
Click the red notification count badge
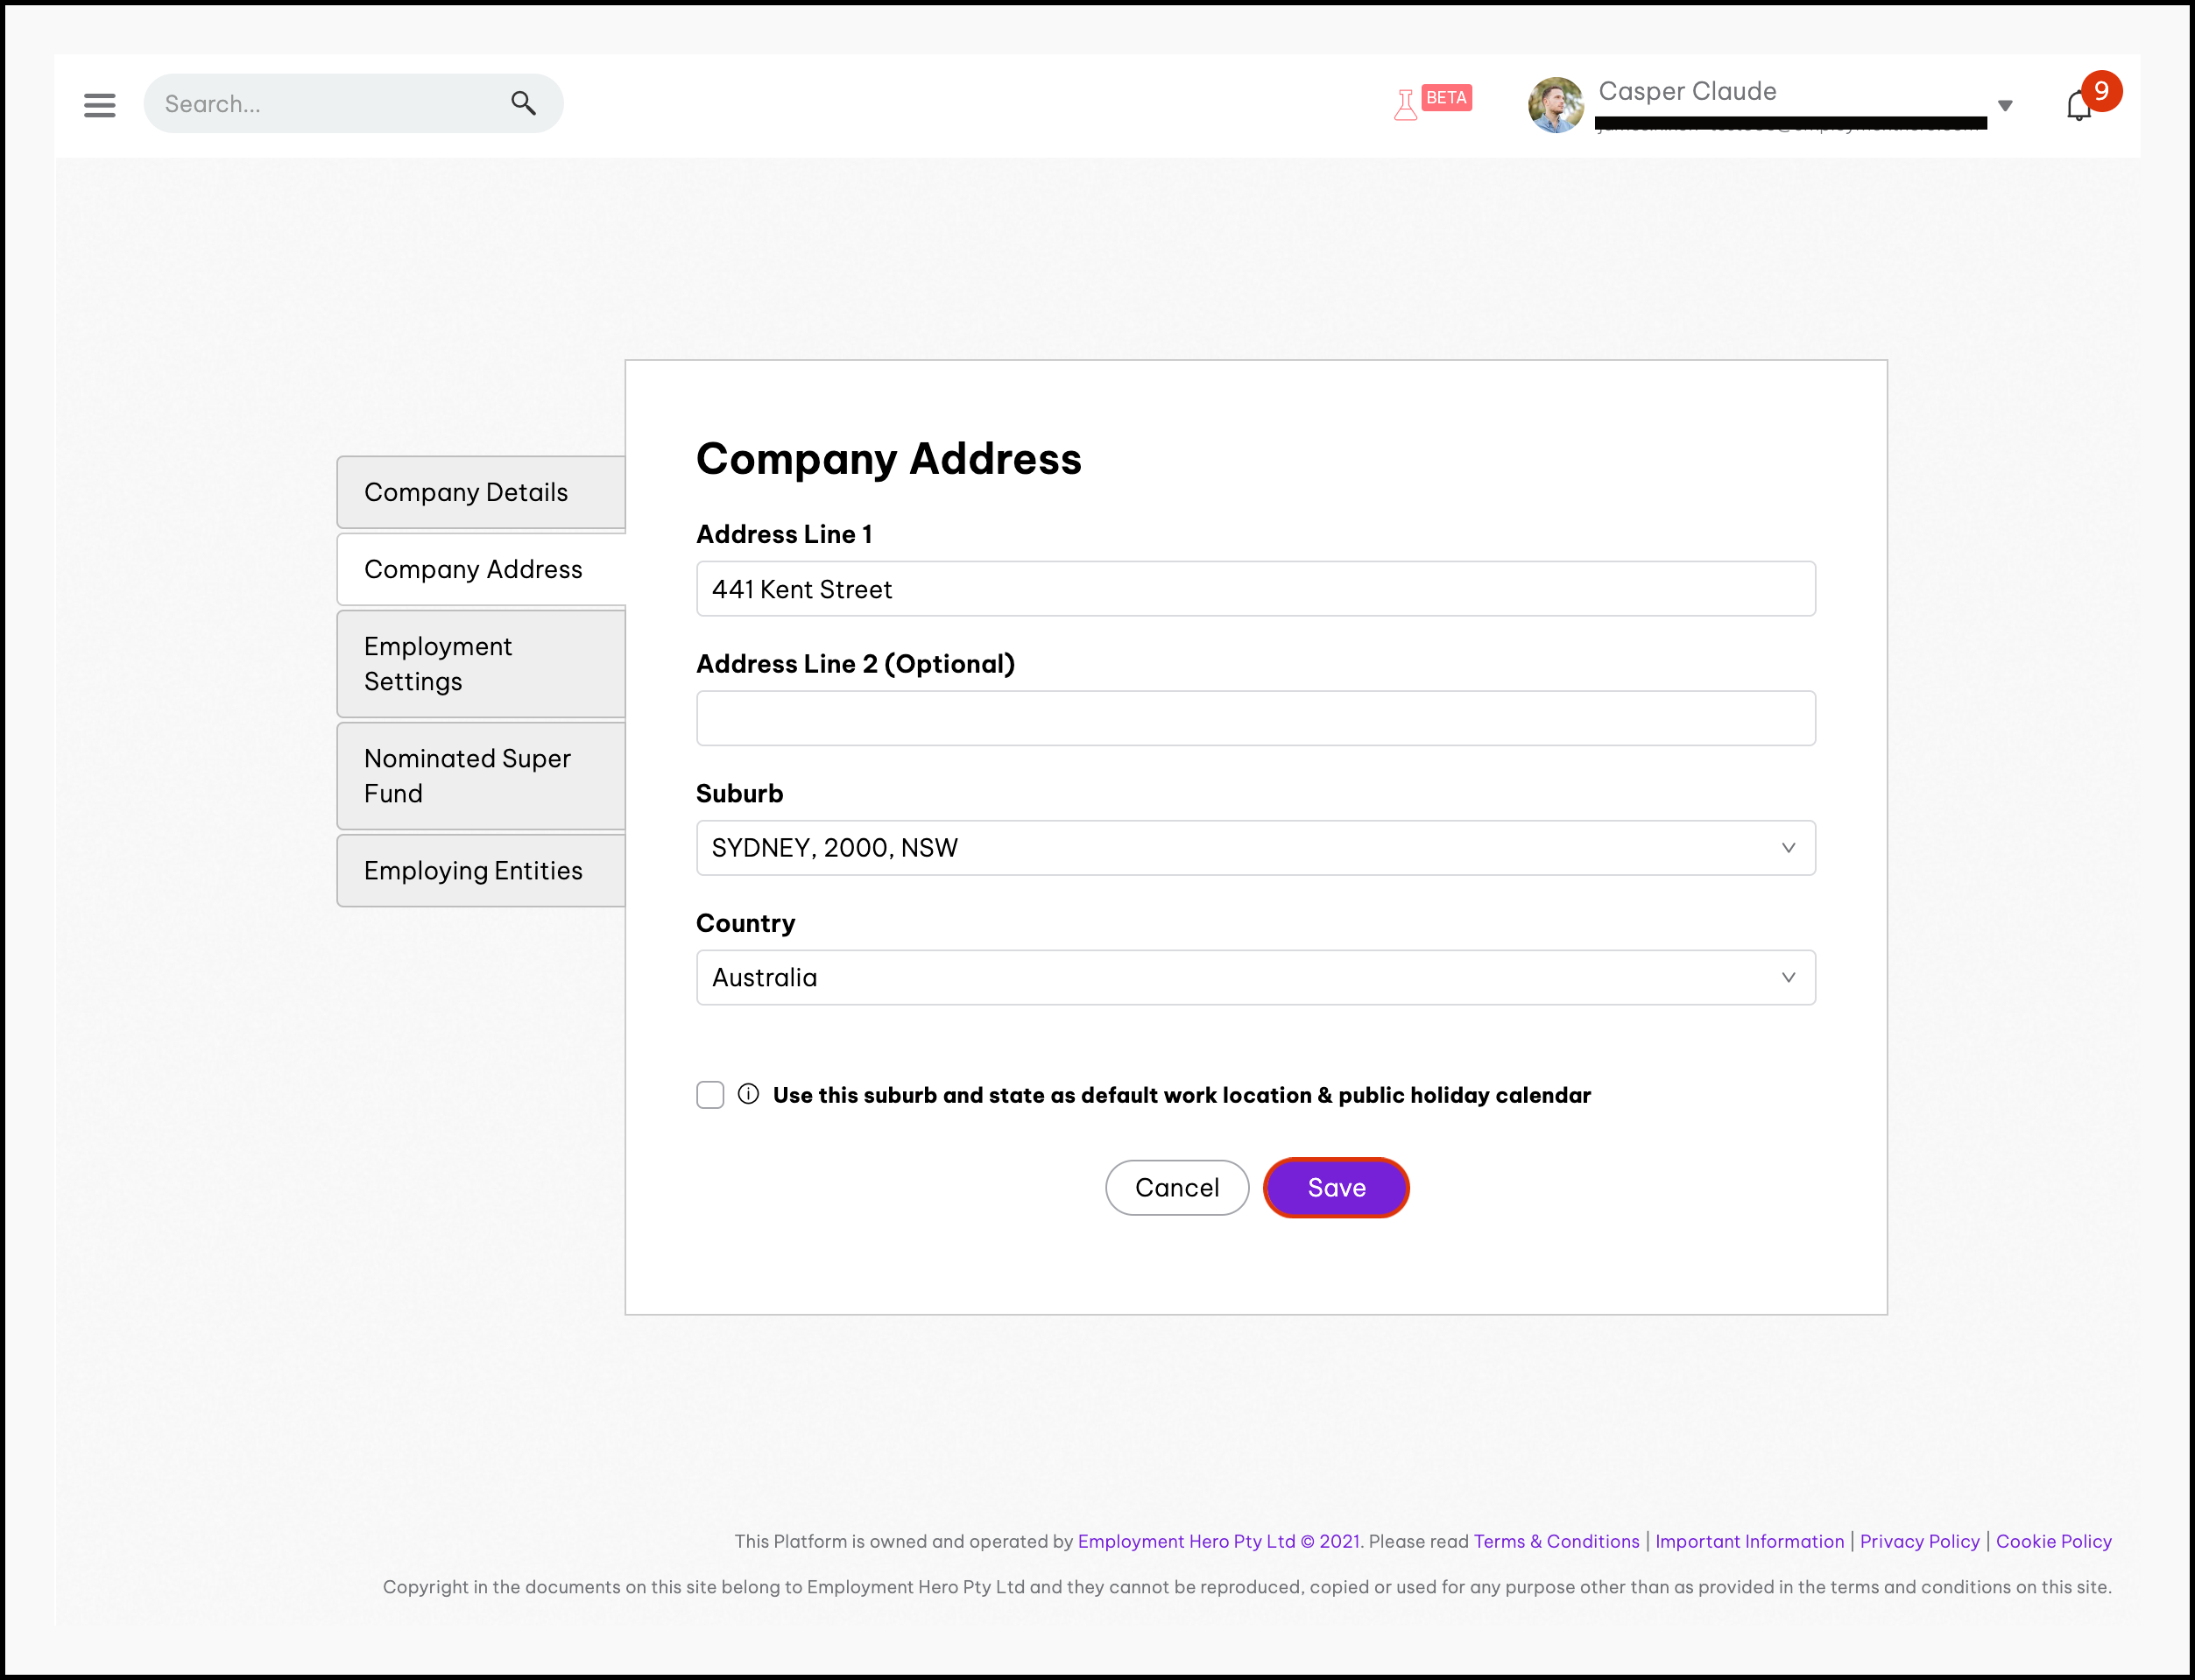point(2101,91)
